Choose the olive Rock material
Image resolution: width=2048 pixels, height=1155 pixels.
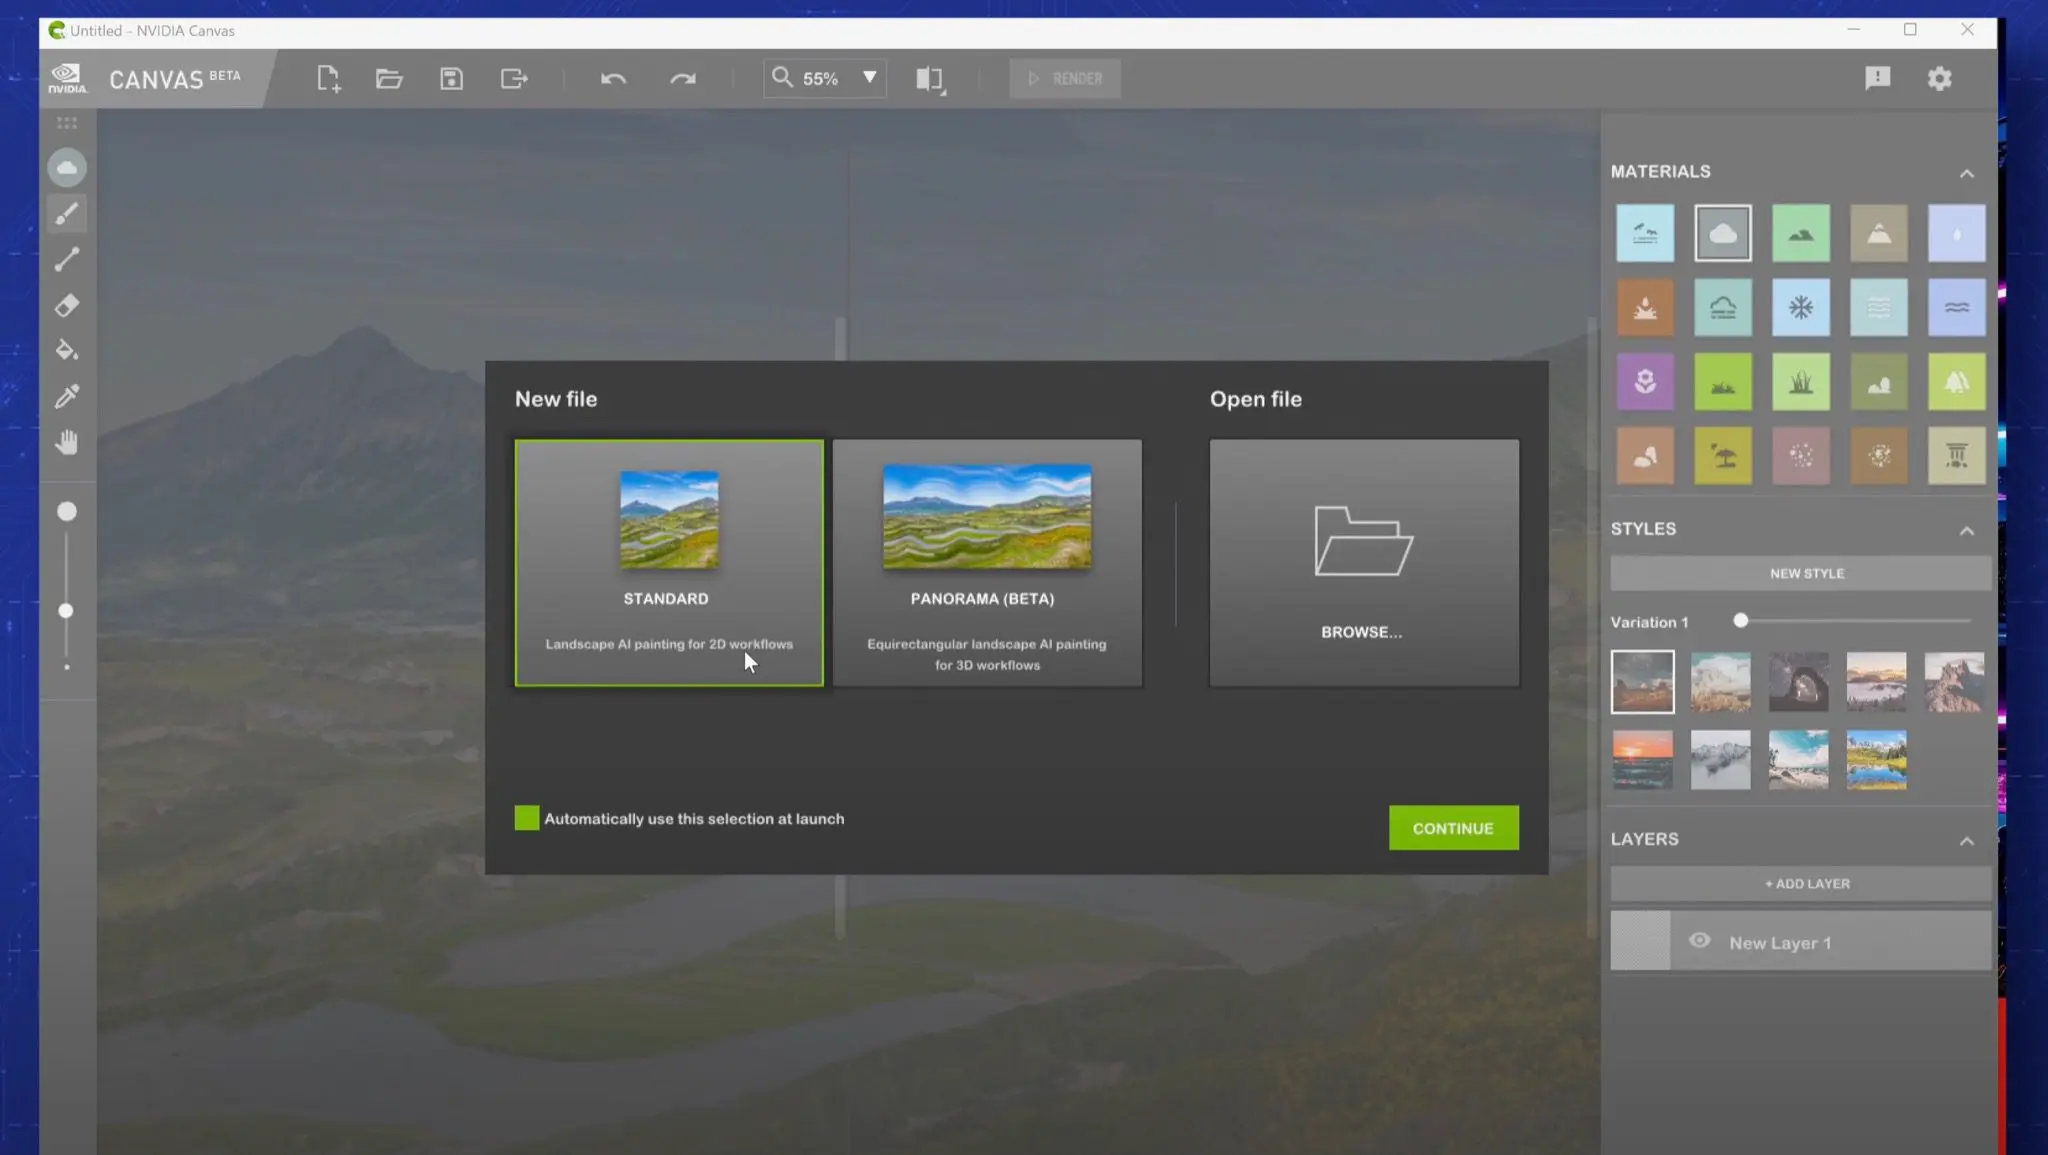1879,381
